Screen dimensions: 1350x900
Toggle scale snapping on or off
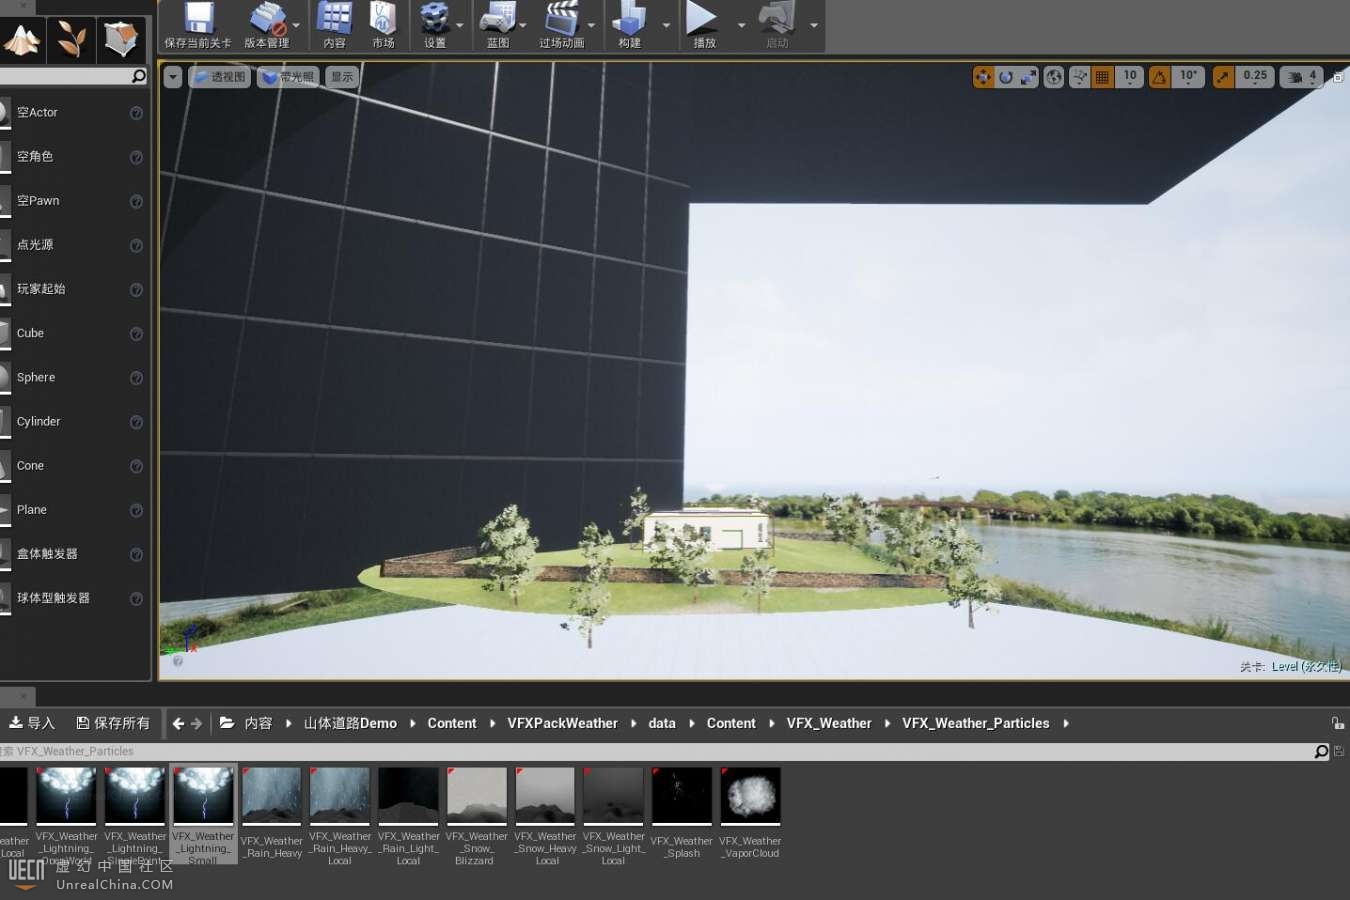click(x=1223, y=77)
